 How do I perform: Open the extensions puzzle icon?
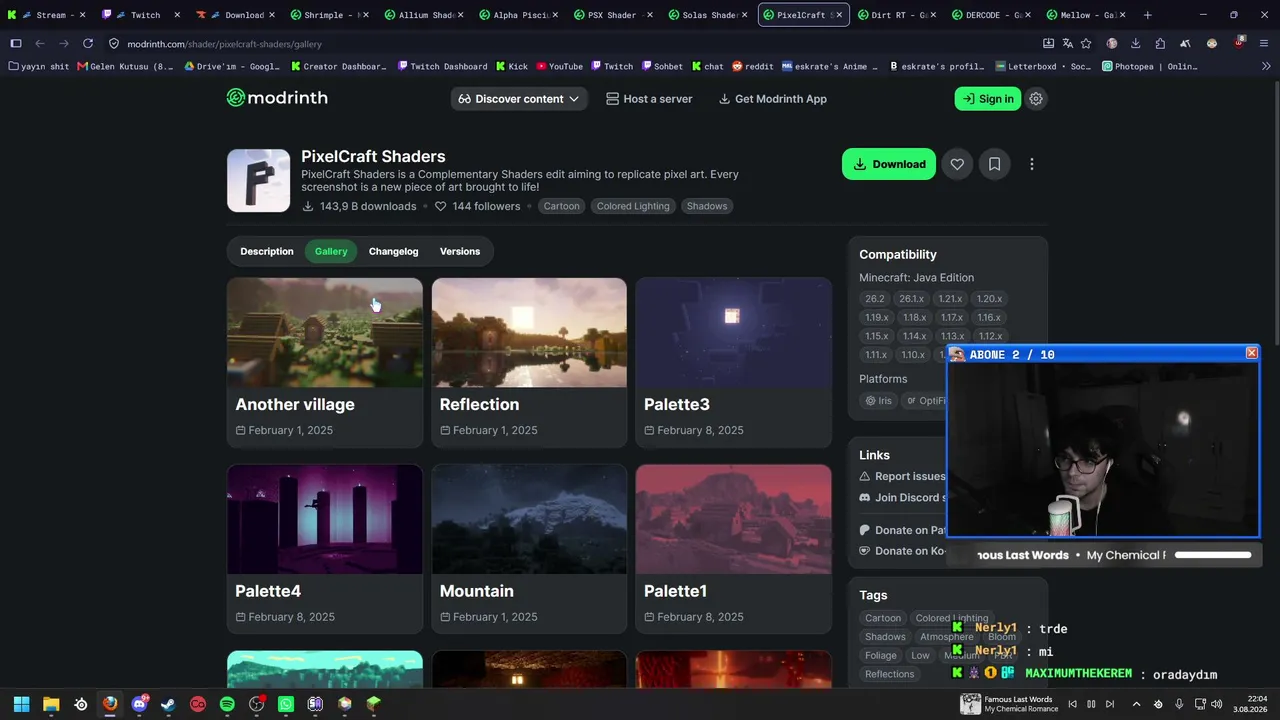(x=1160, y=44)
